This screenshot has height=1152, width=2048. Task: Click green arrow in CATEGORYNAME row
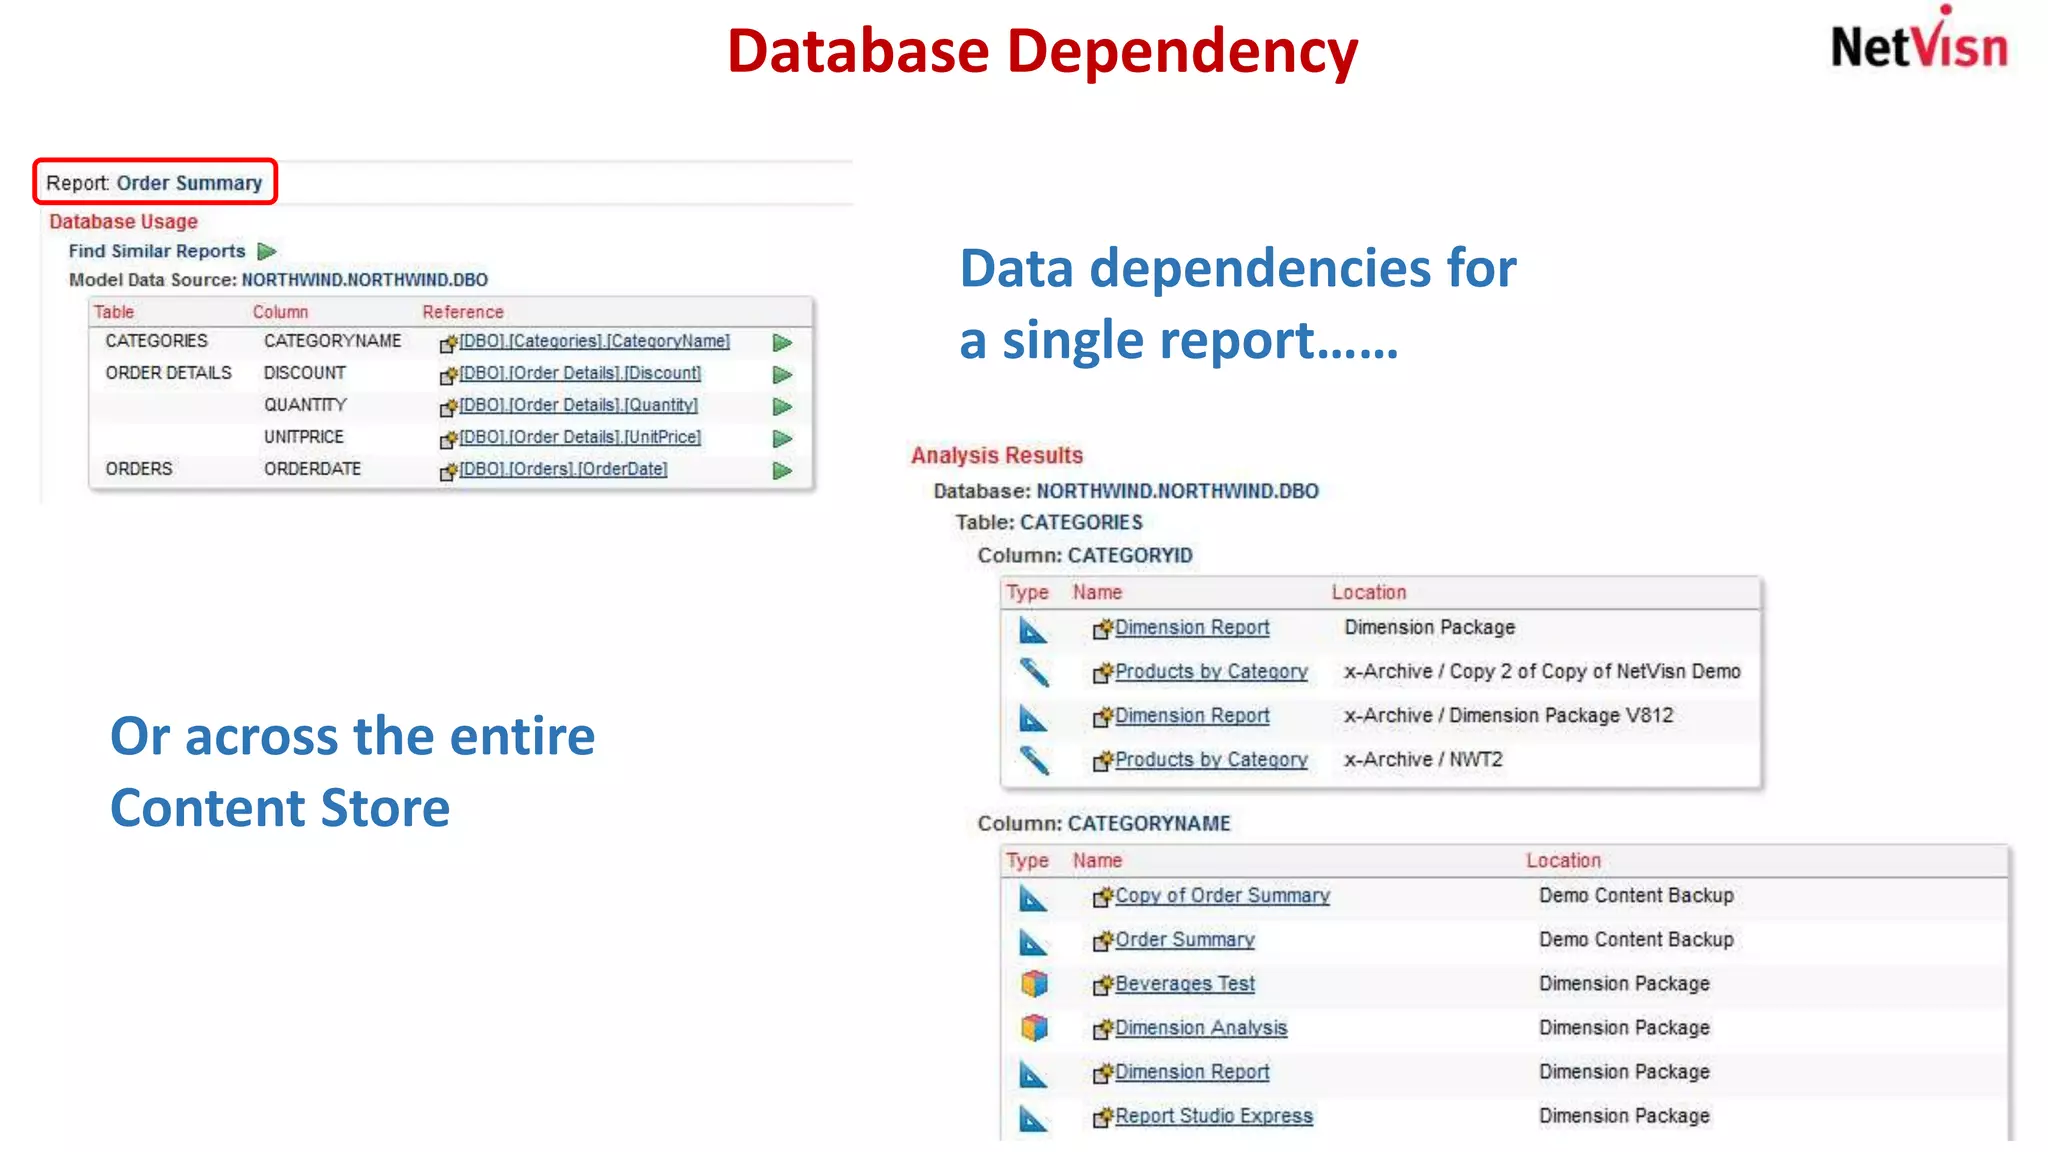782,343
